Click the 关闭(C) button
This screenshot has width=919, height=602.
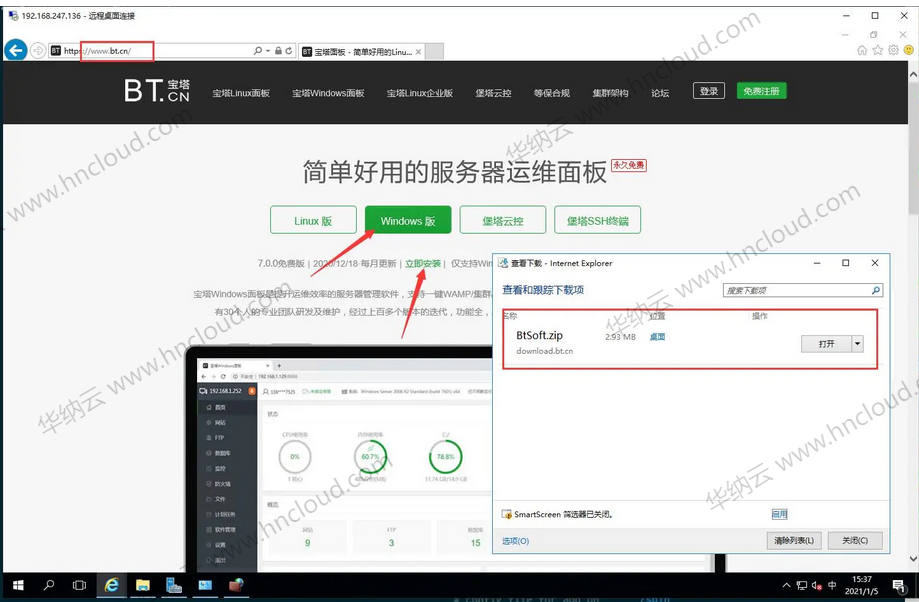pos(855,540)
